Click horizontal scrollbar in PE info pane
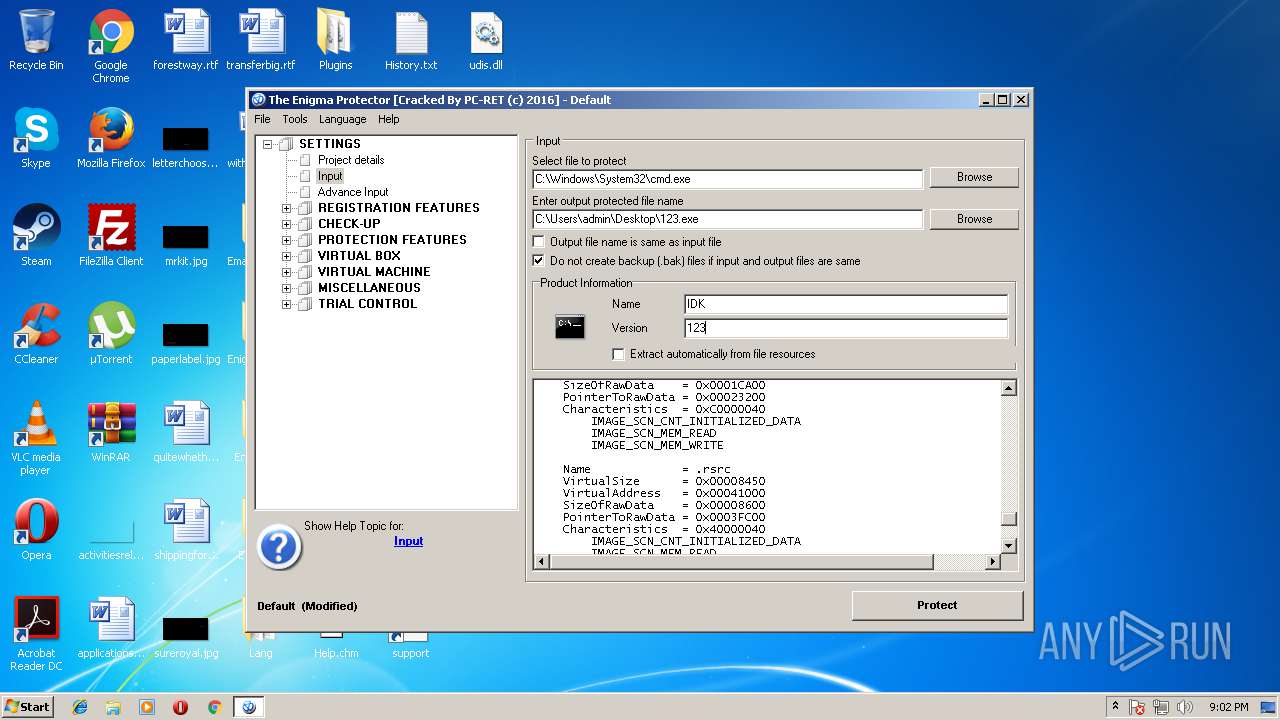The image size is (1280, 720). tap(768, 562)
